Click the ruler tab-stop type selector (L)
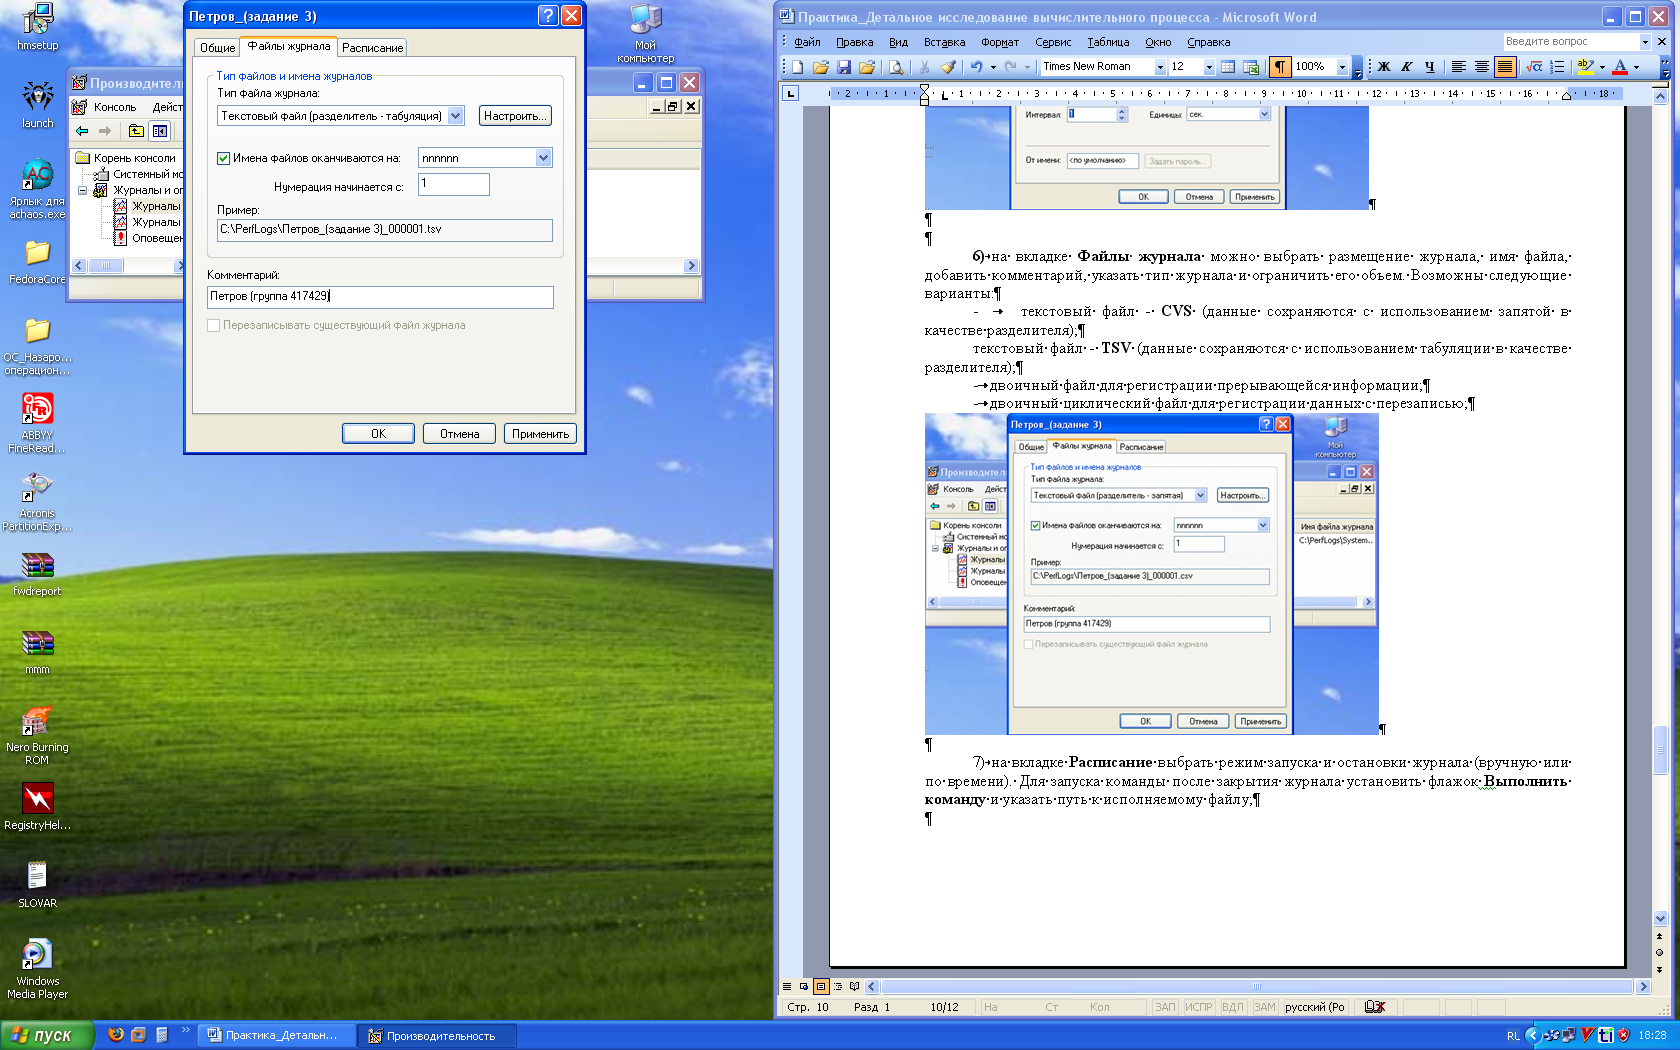 pyautogui.click(x=790, y=93)
